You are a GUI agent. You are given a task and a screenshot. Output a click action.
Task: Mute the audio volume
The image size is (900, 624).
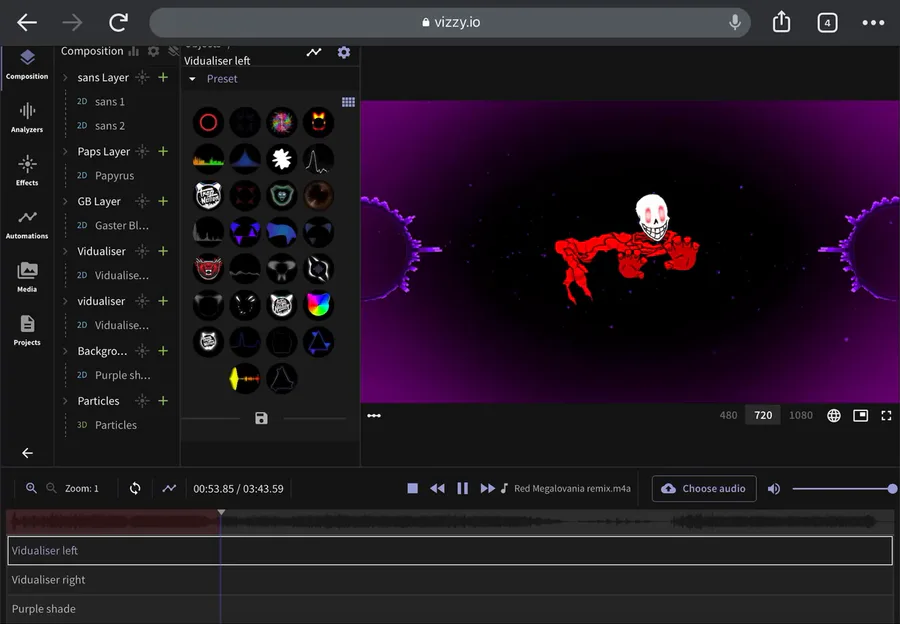tap(774, 489)
